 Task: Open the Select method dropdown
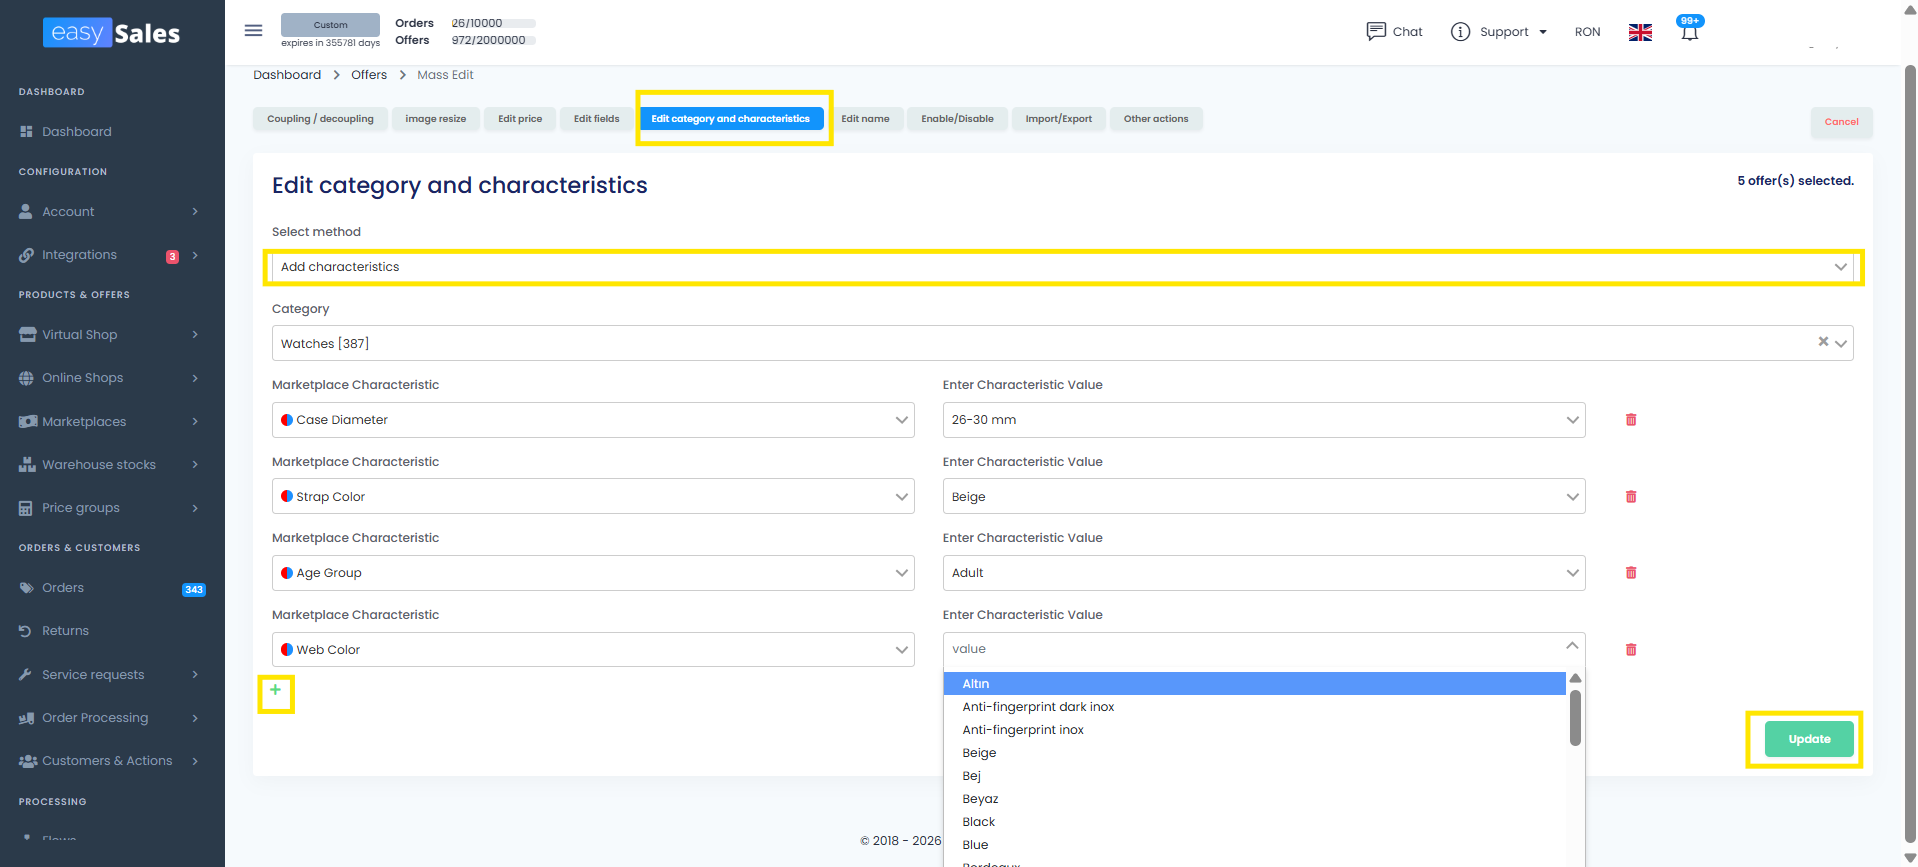click(x=1062, y=267)
